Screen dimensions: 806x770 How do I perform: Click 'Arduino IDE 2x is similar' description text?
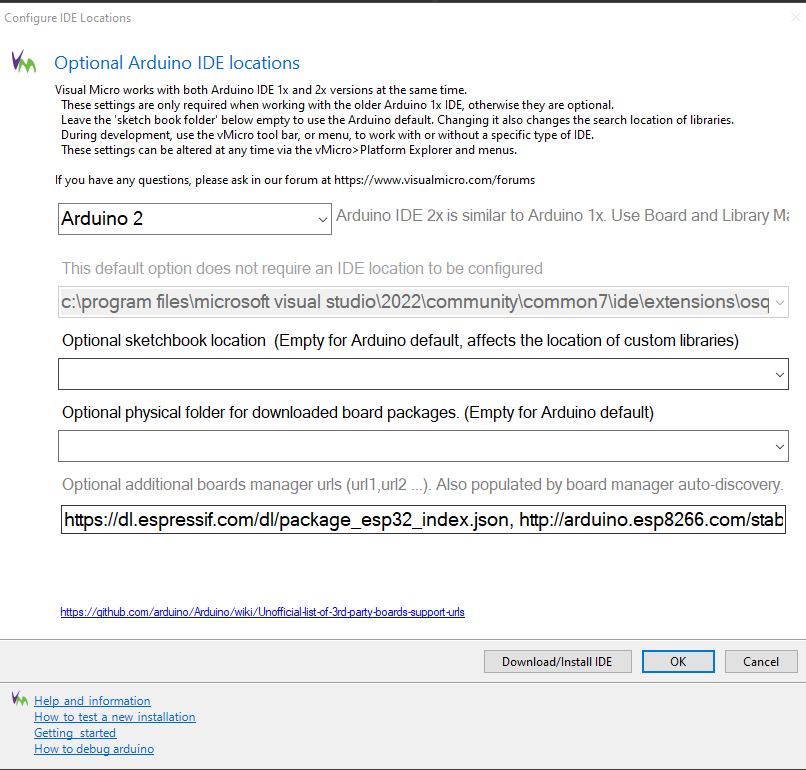[562, 215]
